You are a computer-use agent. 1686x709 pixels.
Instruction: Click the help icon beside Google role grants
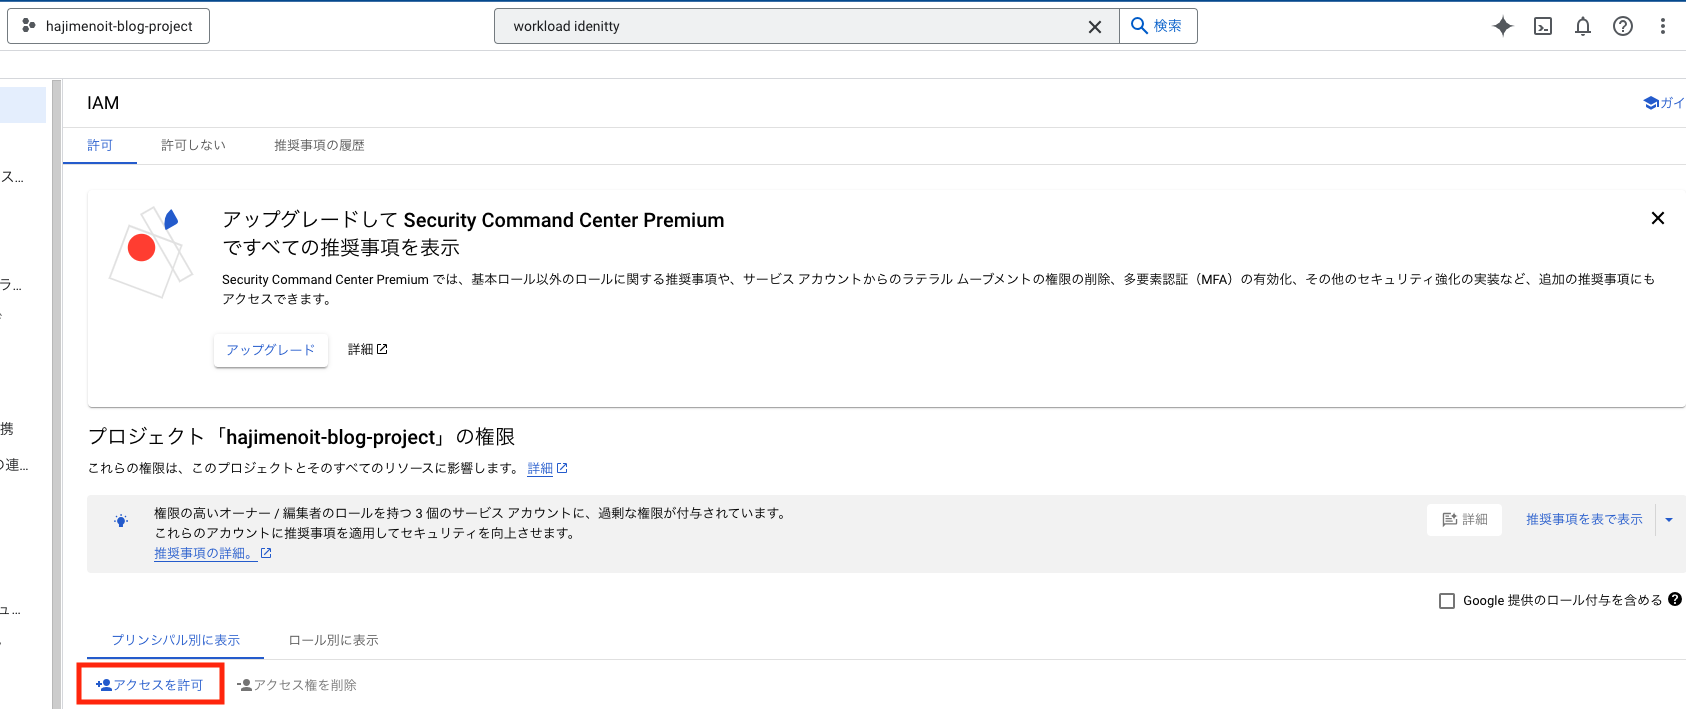coord(1675,599)
